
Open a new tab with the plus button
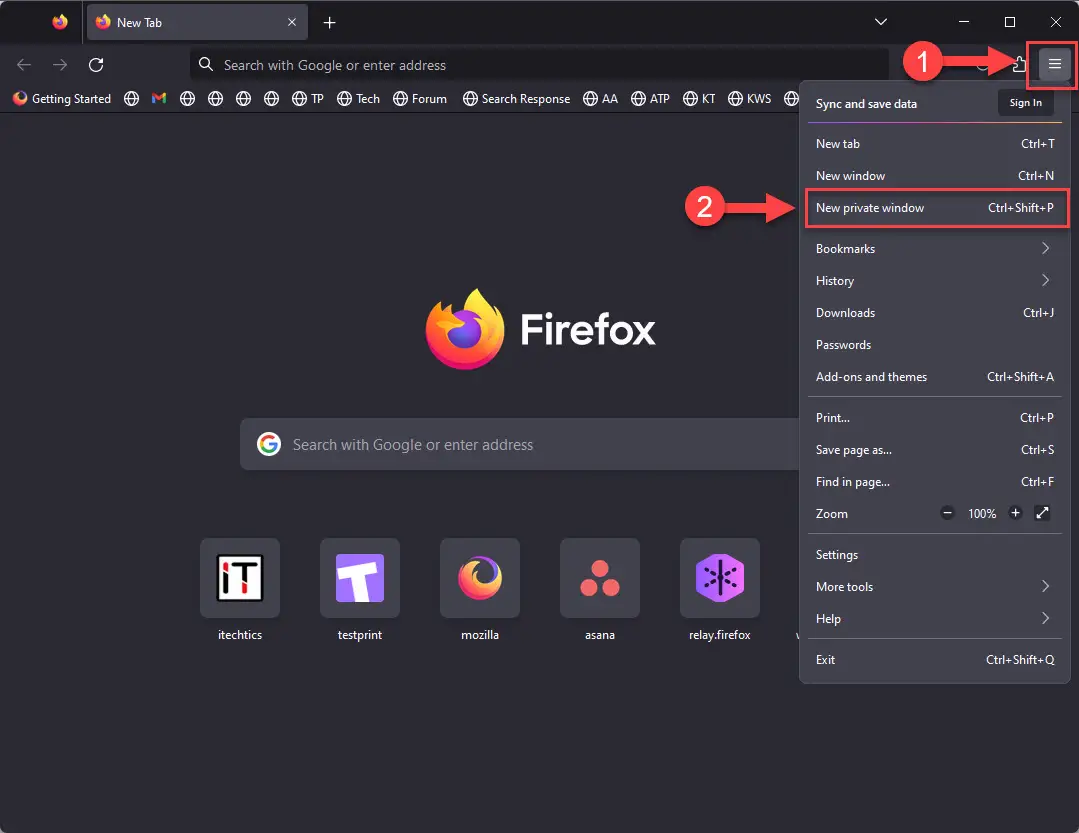coord(330,23)
